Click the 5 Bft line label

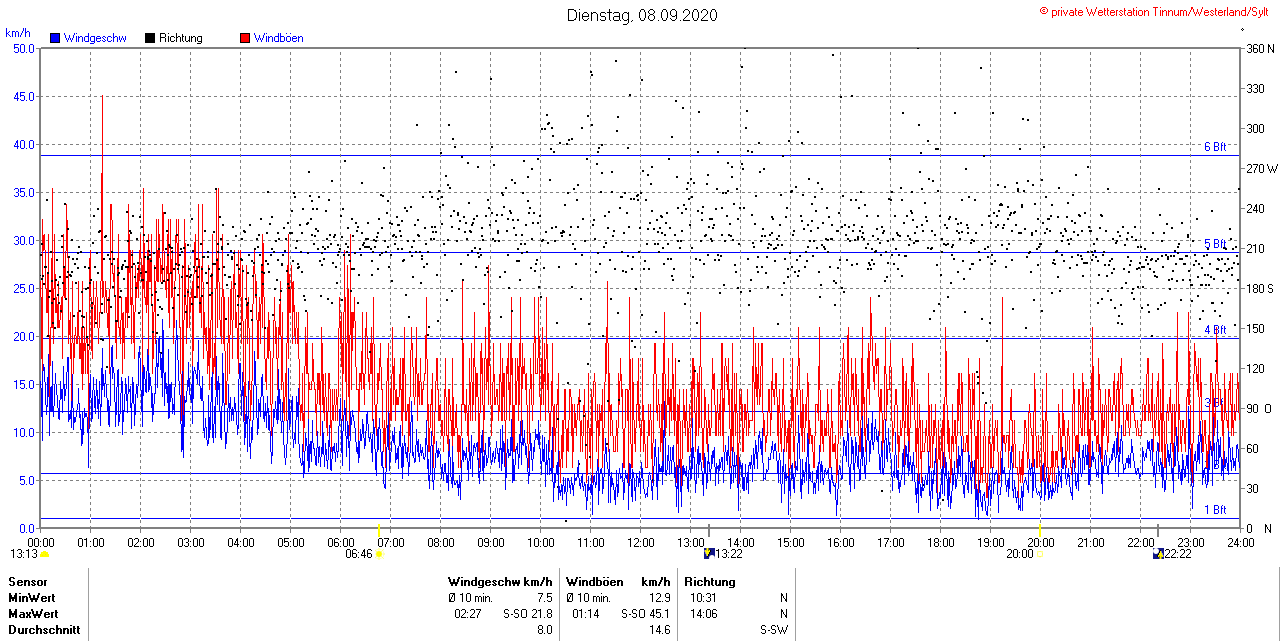(1215, 244)
